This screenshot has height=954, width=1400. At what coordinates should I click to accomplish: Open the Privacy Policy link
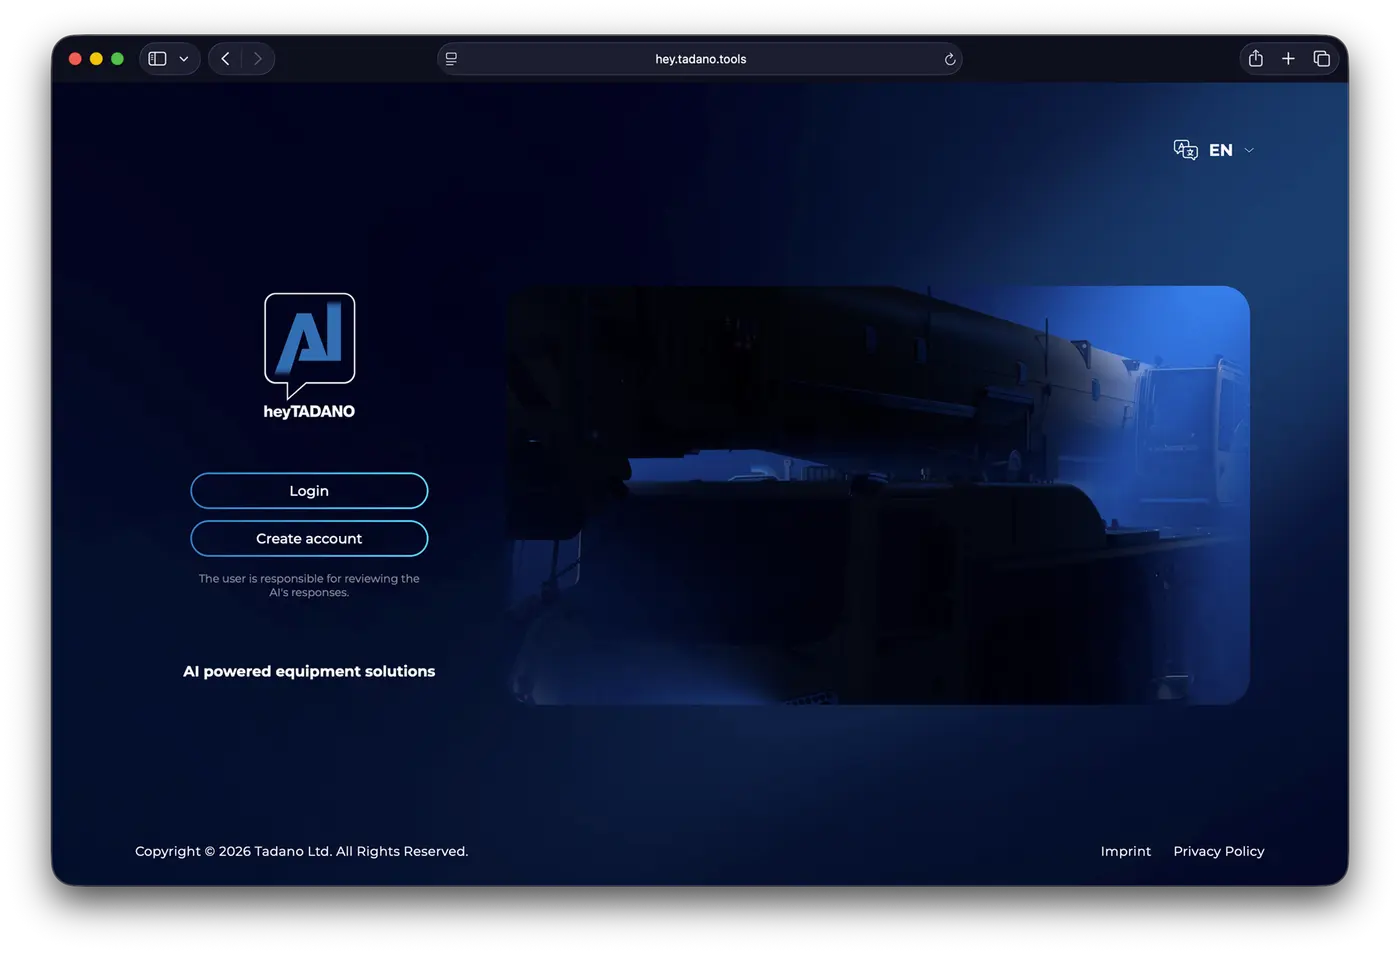1218,851
